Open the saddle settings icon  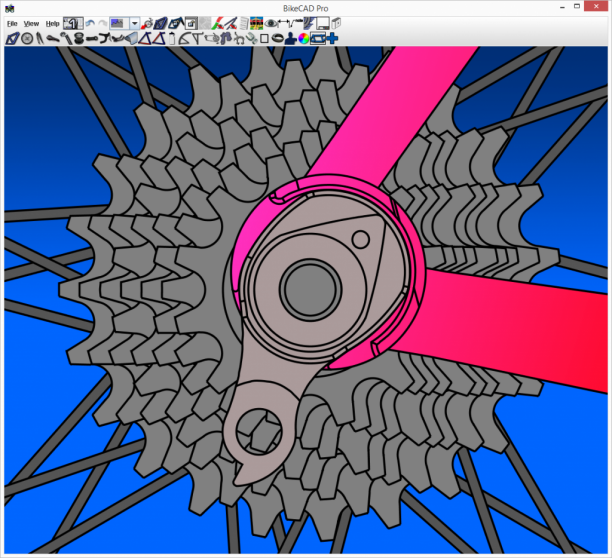point(53,39)
